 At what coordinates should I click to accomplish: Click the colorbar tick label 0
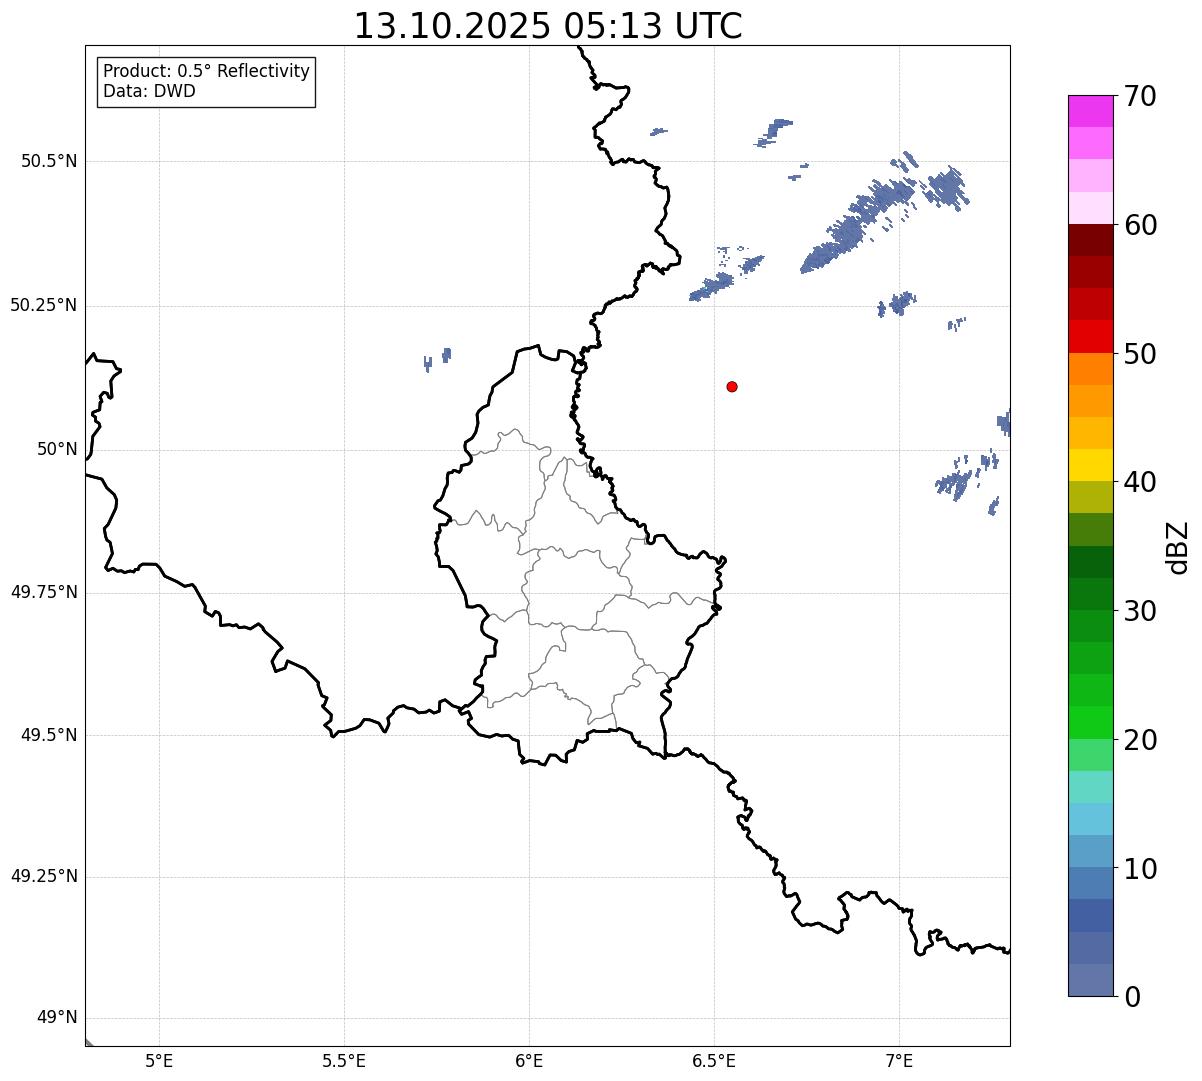point(1132,997)
